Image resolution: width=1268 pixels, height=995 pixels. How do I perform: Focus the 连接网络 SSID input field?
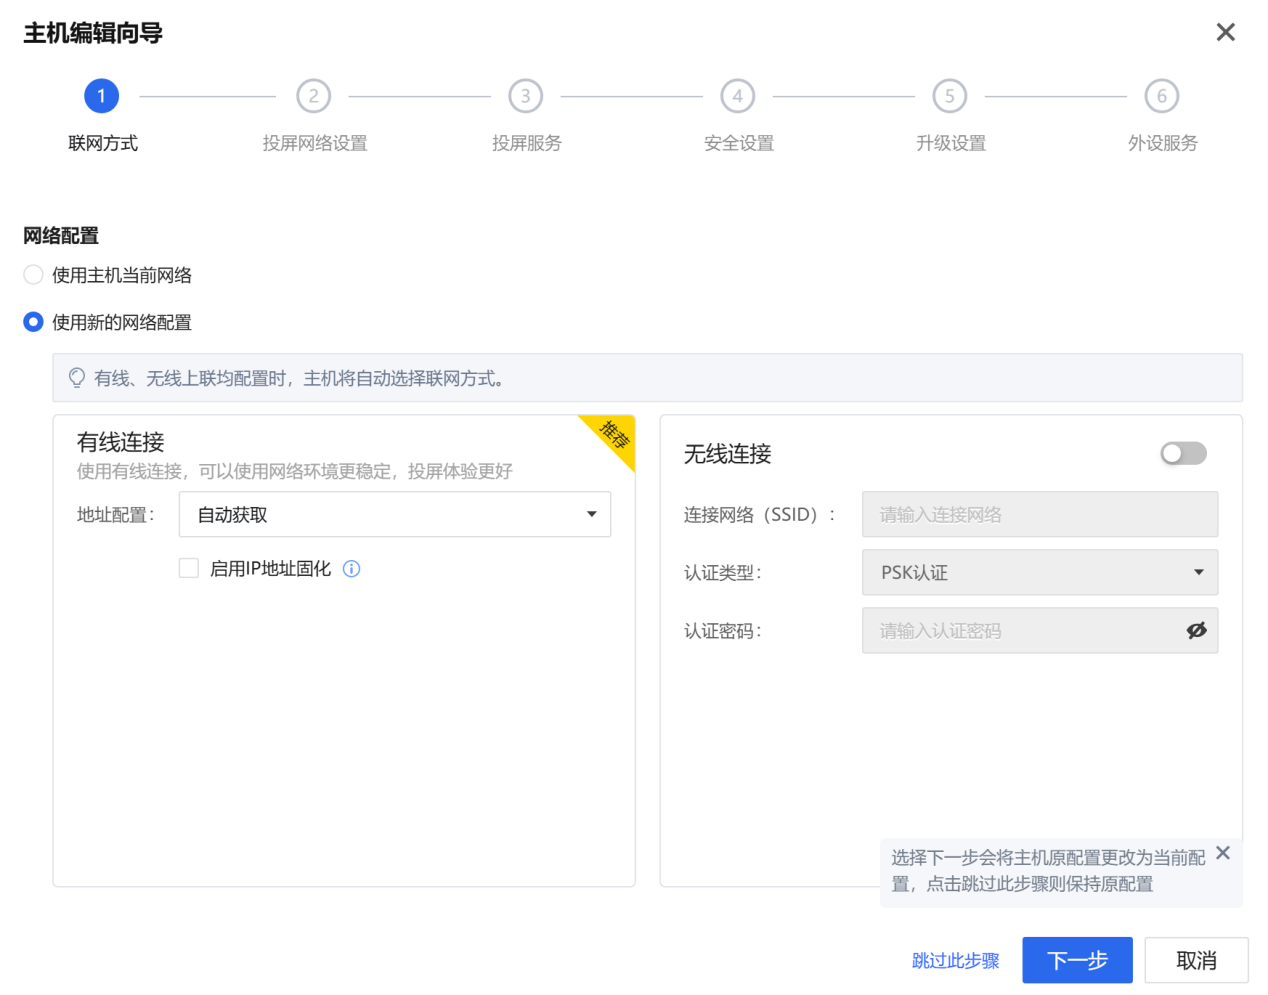click(x=1039, y=514)
